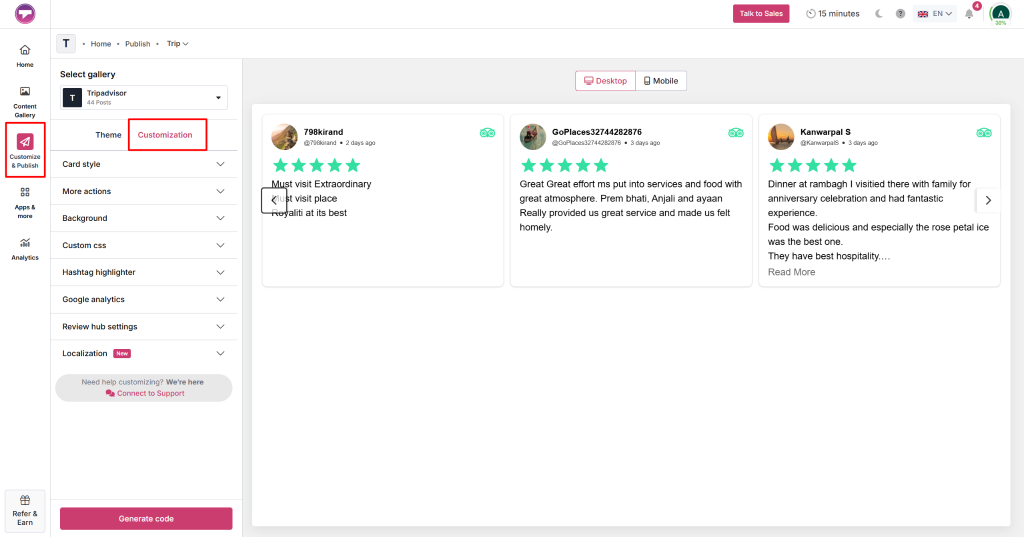This screenshot has width=1024, height=537.
Task: Go to next review with right arrow
Action: (988, 201)
